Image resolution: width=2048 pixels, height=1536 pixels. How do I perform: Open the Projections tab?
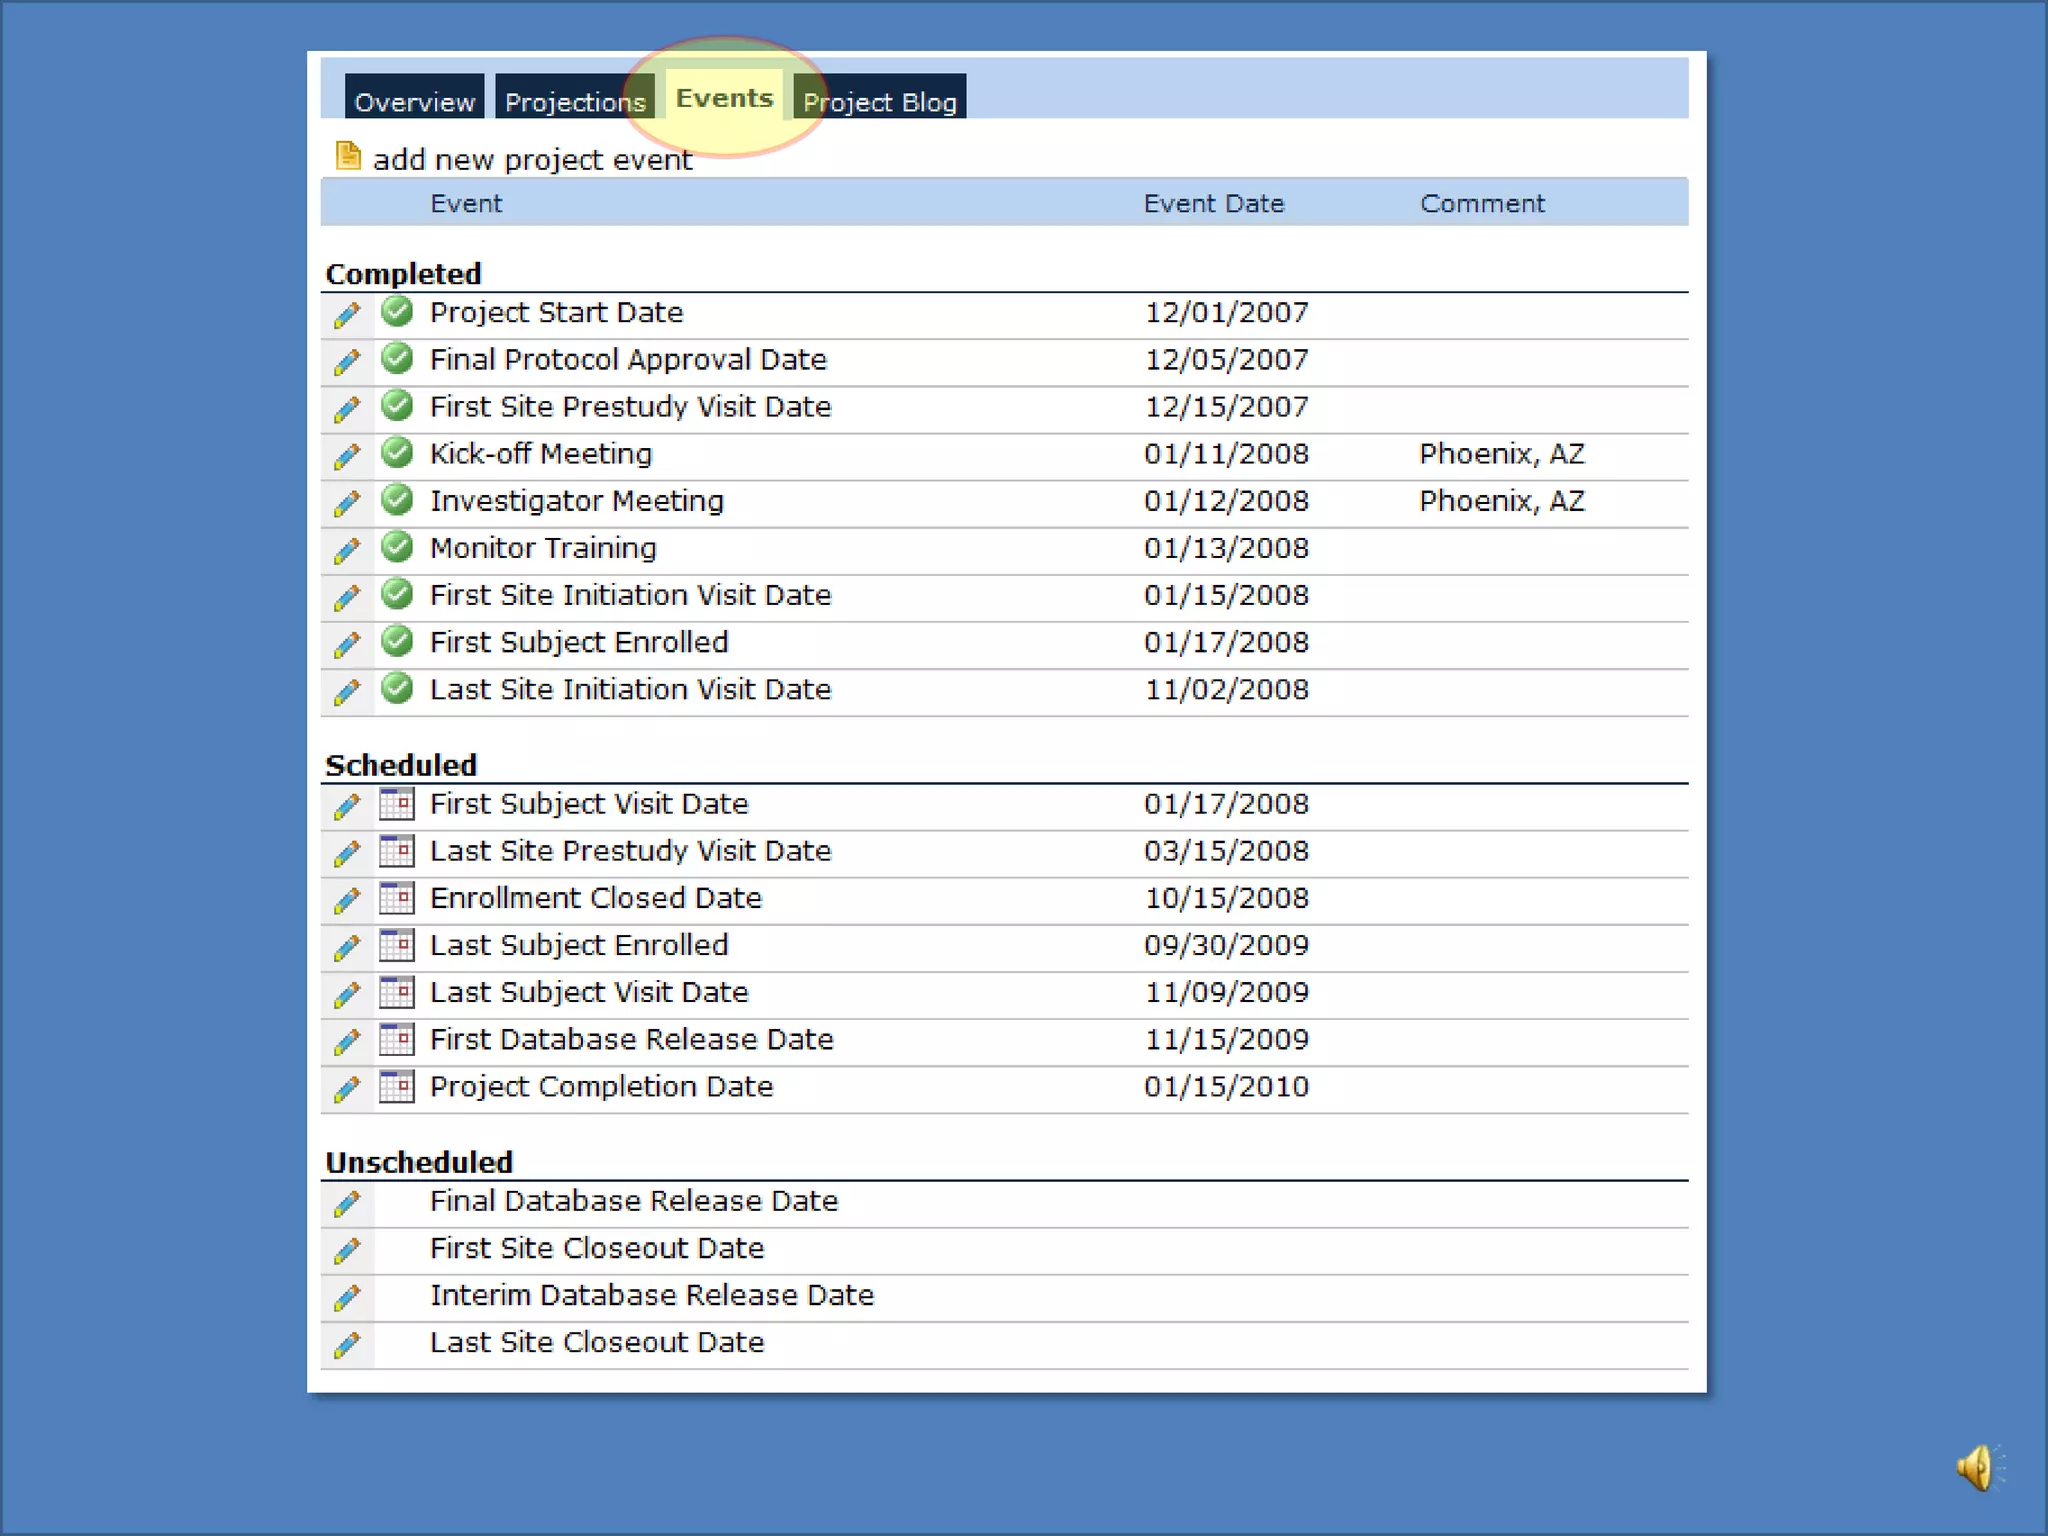[x=574, y=101]
